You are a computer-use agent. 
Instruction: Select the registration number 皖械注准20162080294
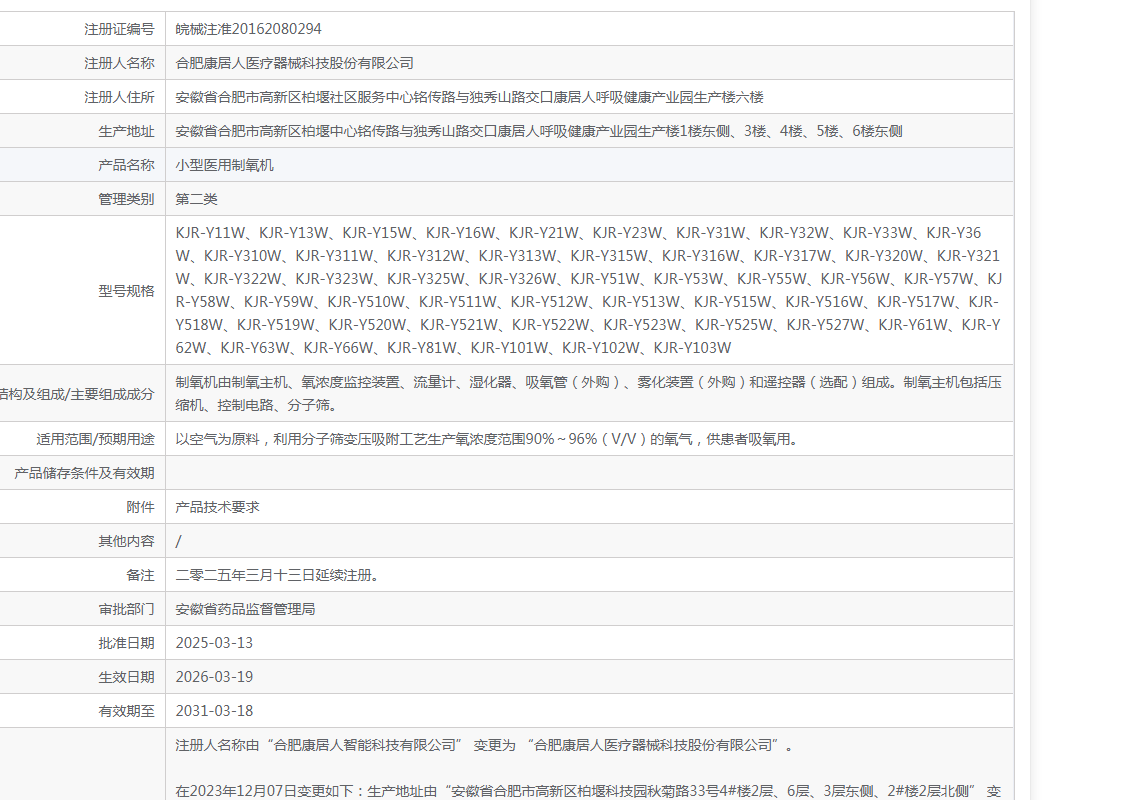[248, 29]
